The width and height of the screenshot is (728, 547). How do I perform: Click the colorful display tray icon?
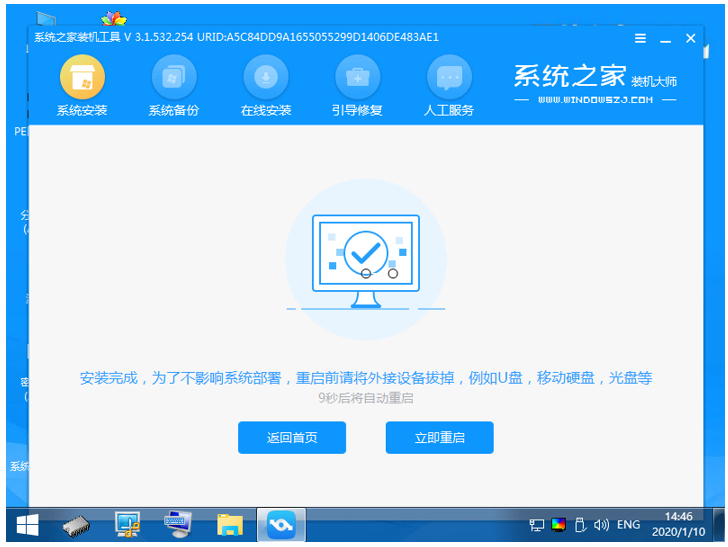558,524
